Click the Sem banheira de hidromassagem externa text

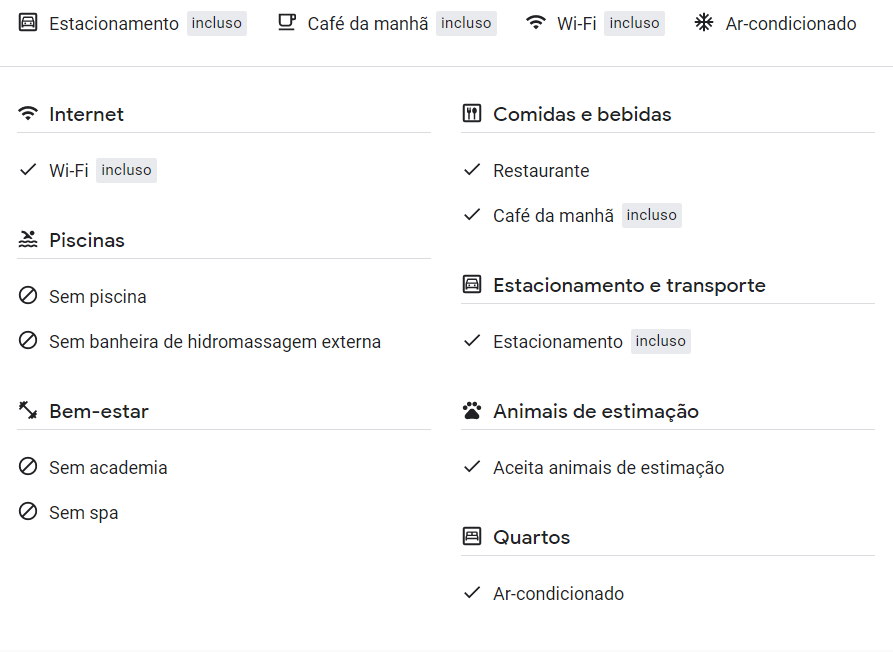click(215, 342)
